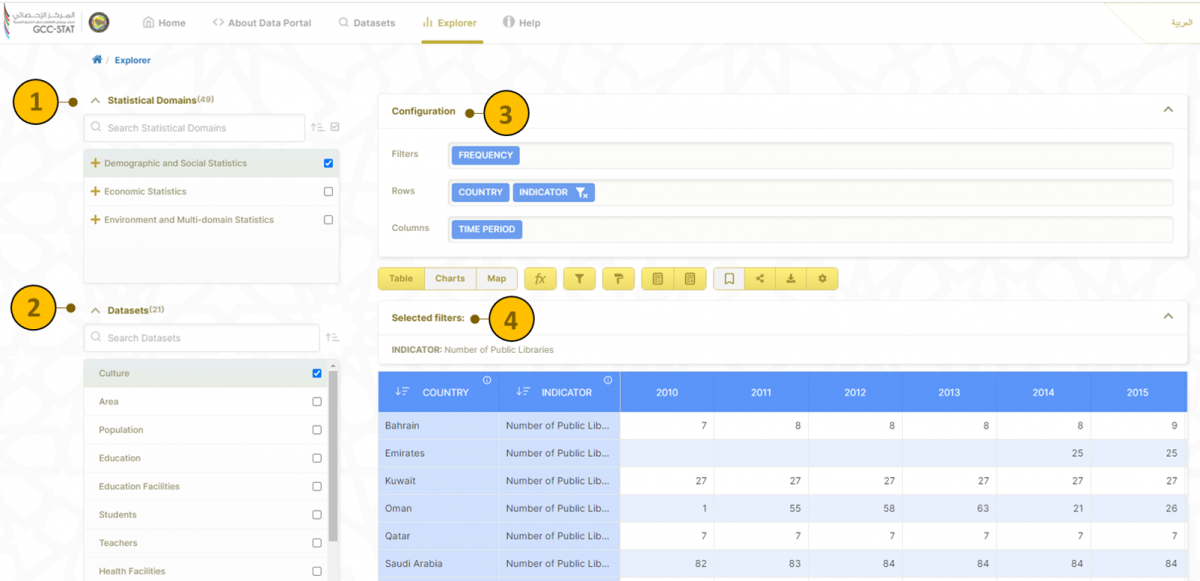Sort the Statistical Domains list

point(317,128)
